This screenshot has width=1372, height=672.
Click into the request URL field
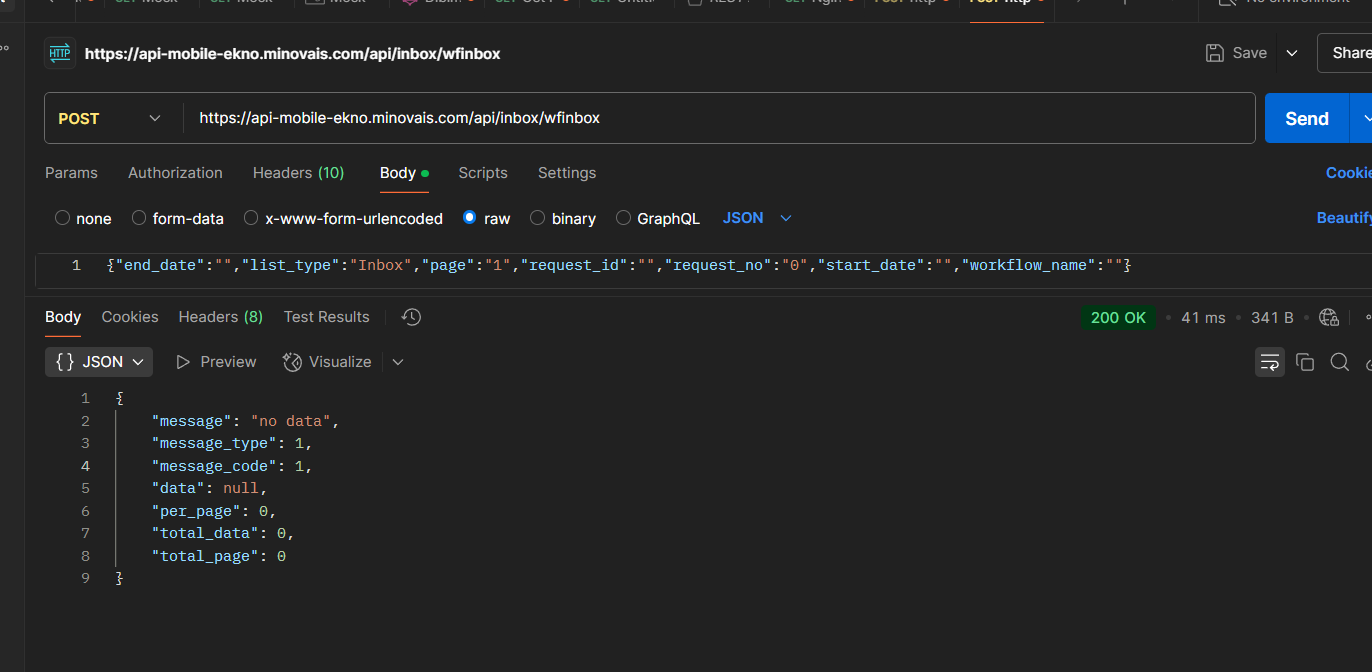pos(719,118)
